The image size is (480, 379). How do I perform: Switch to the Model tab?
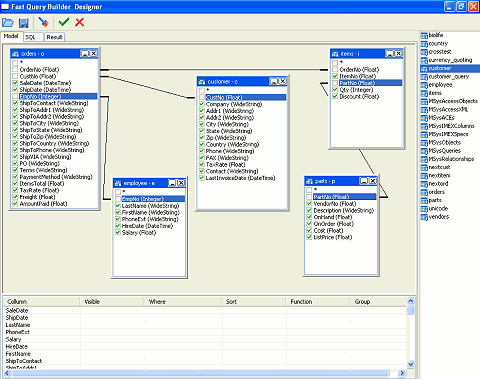coord(11,36)
